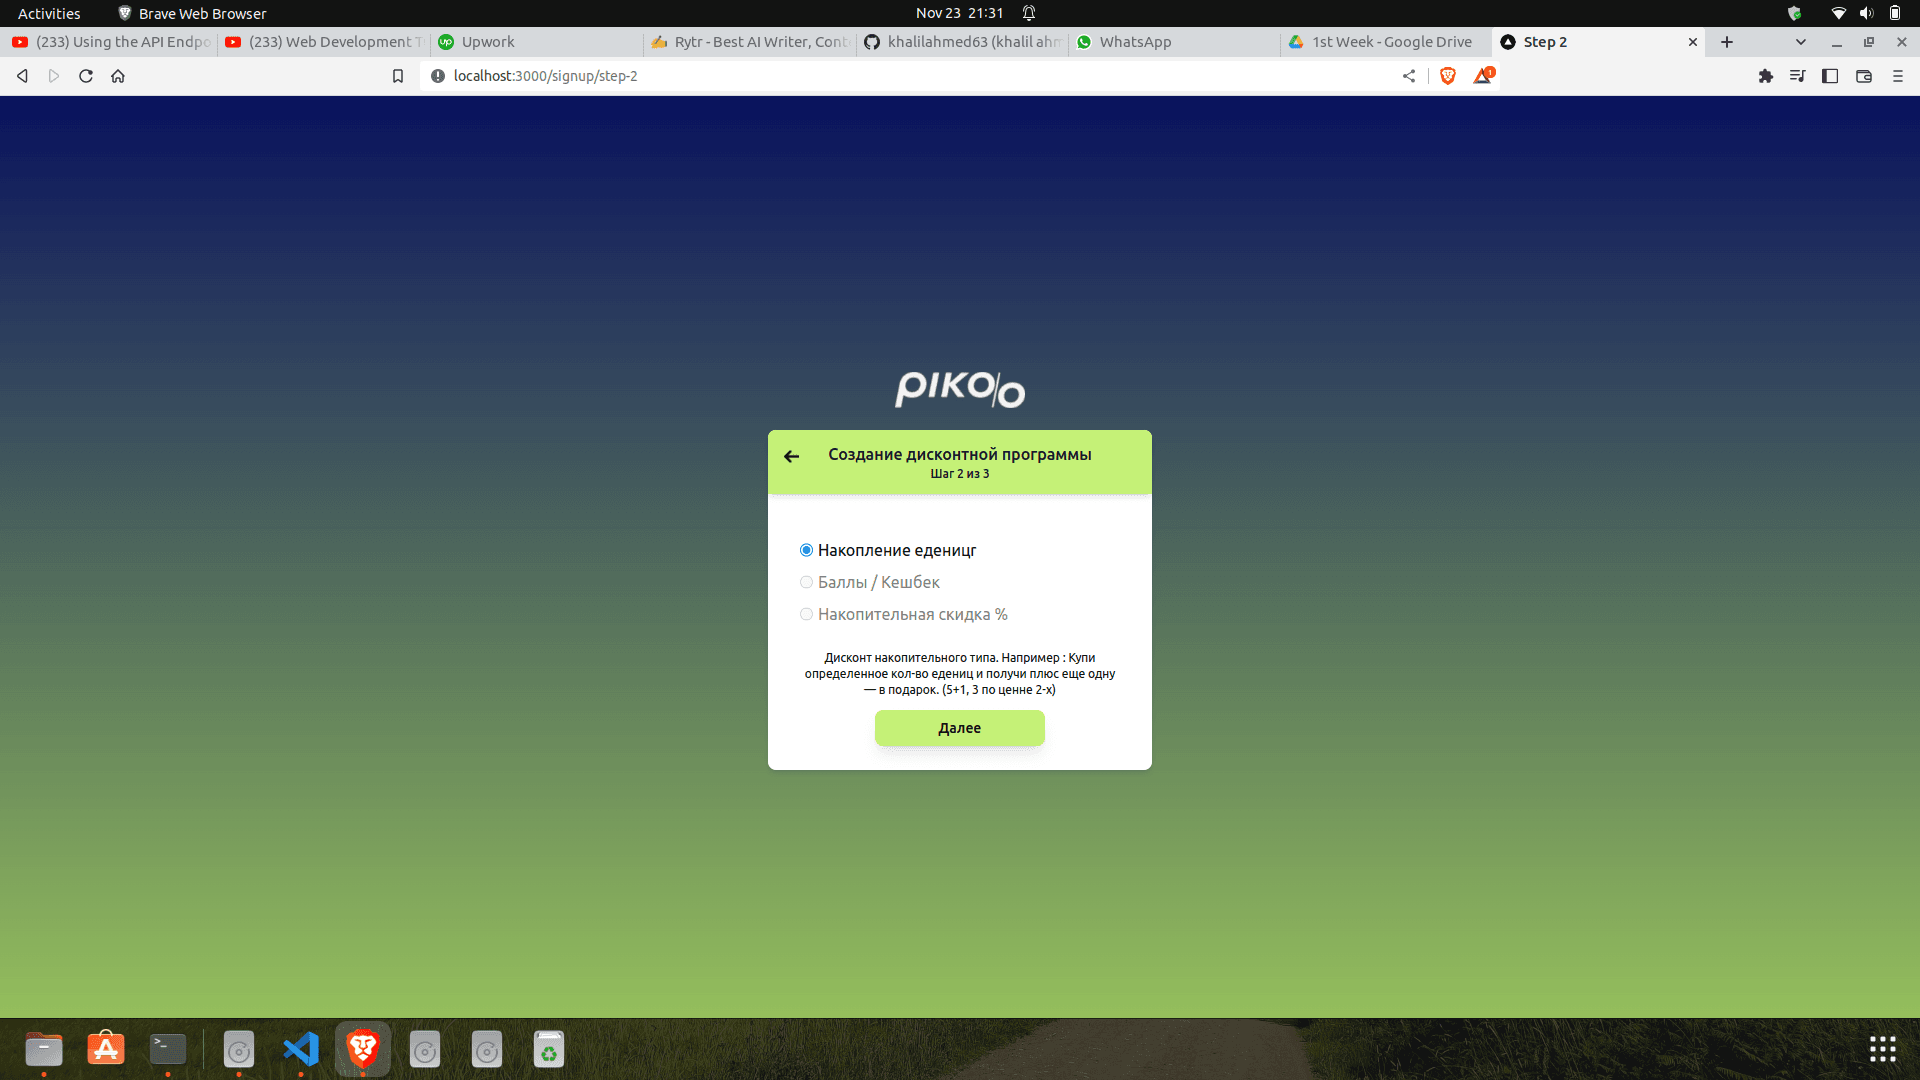1920x1080 pixels.
Task: Show applications grid in the dock
Action: tap(1883, 1049)
